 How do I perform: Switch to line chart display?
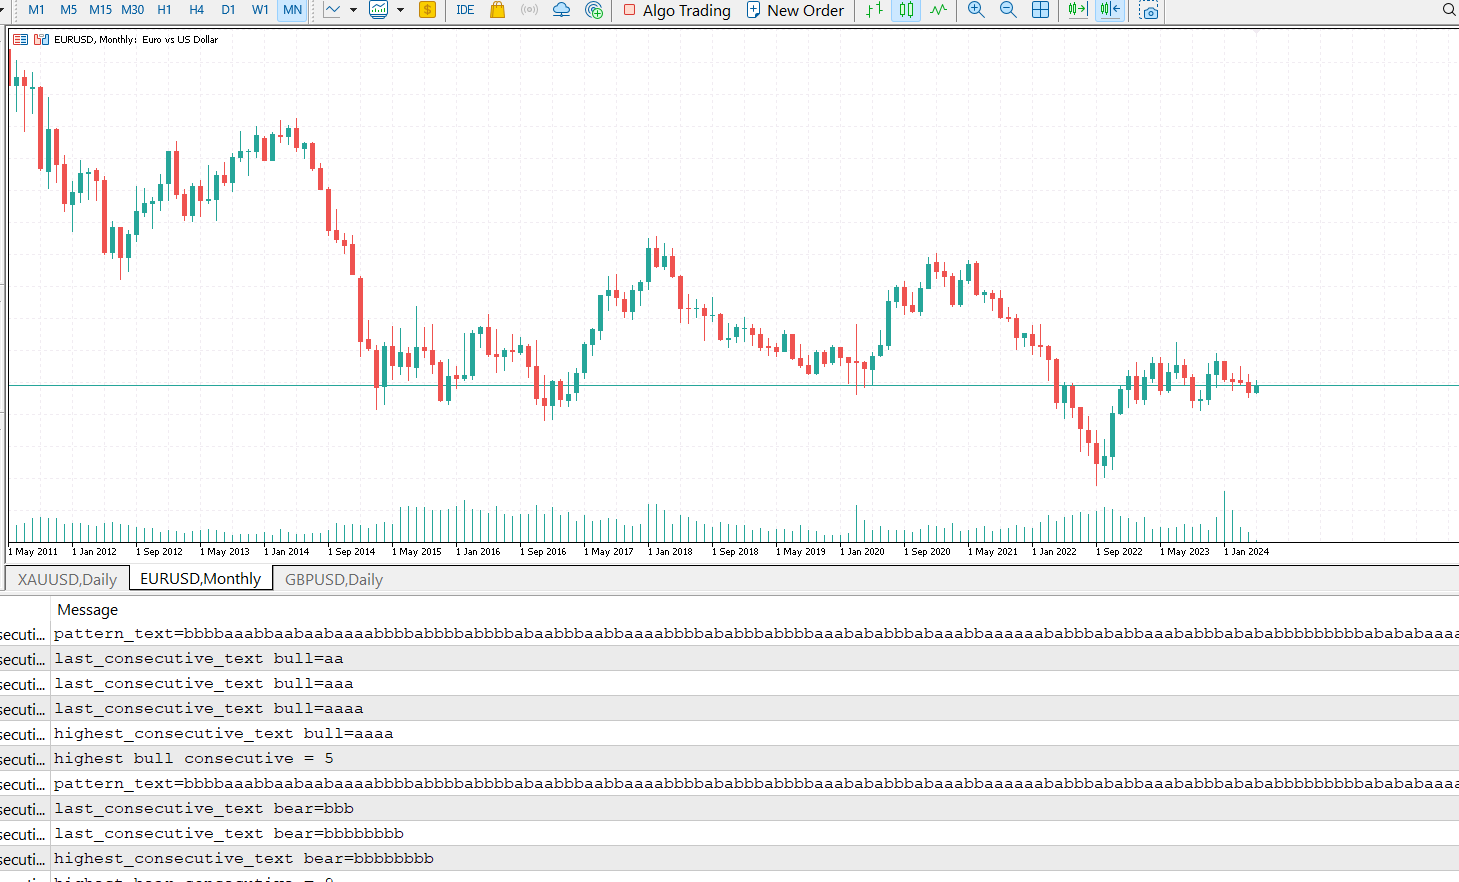point(937,11)
